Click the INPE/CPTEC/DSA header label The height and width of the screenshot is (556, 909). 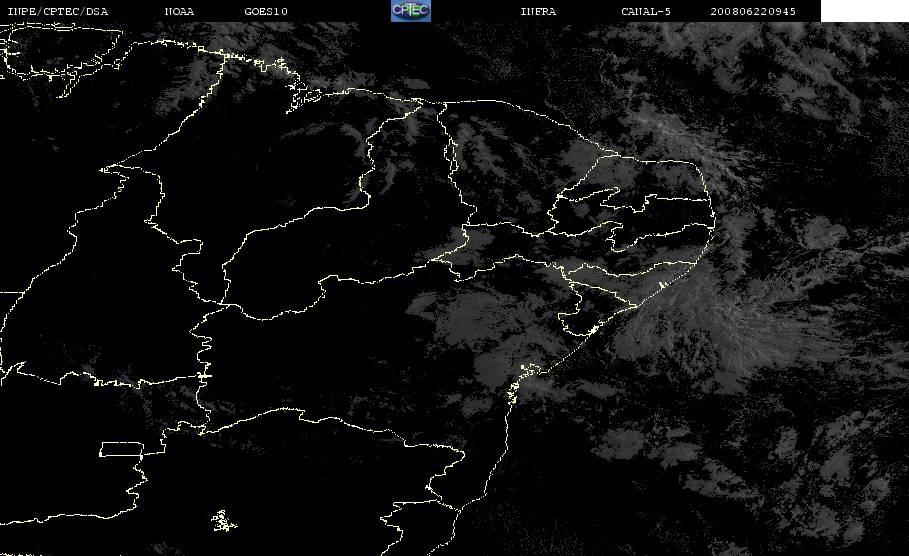click(58, 12)
